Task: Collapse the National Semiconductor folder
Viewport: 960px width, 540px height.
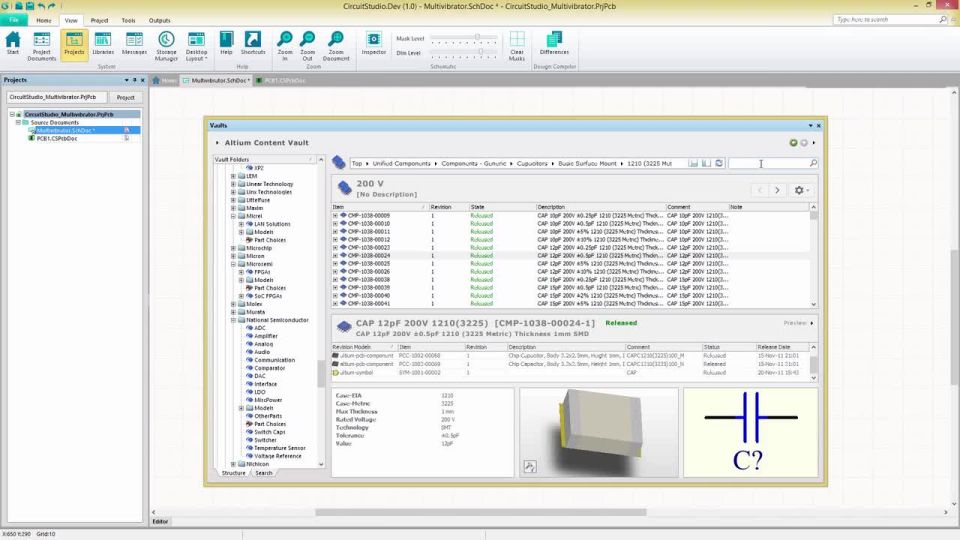Action: [233, 320]
